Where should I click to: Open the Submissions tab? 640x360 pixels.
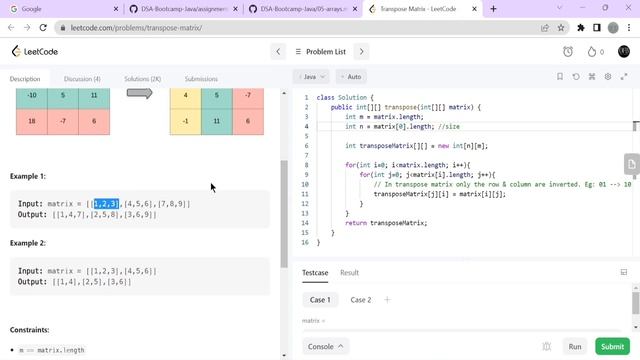[201, 79]
